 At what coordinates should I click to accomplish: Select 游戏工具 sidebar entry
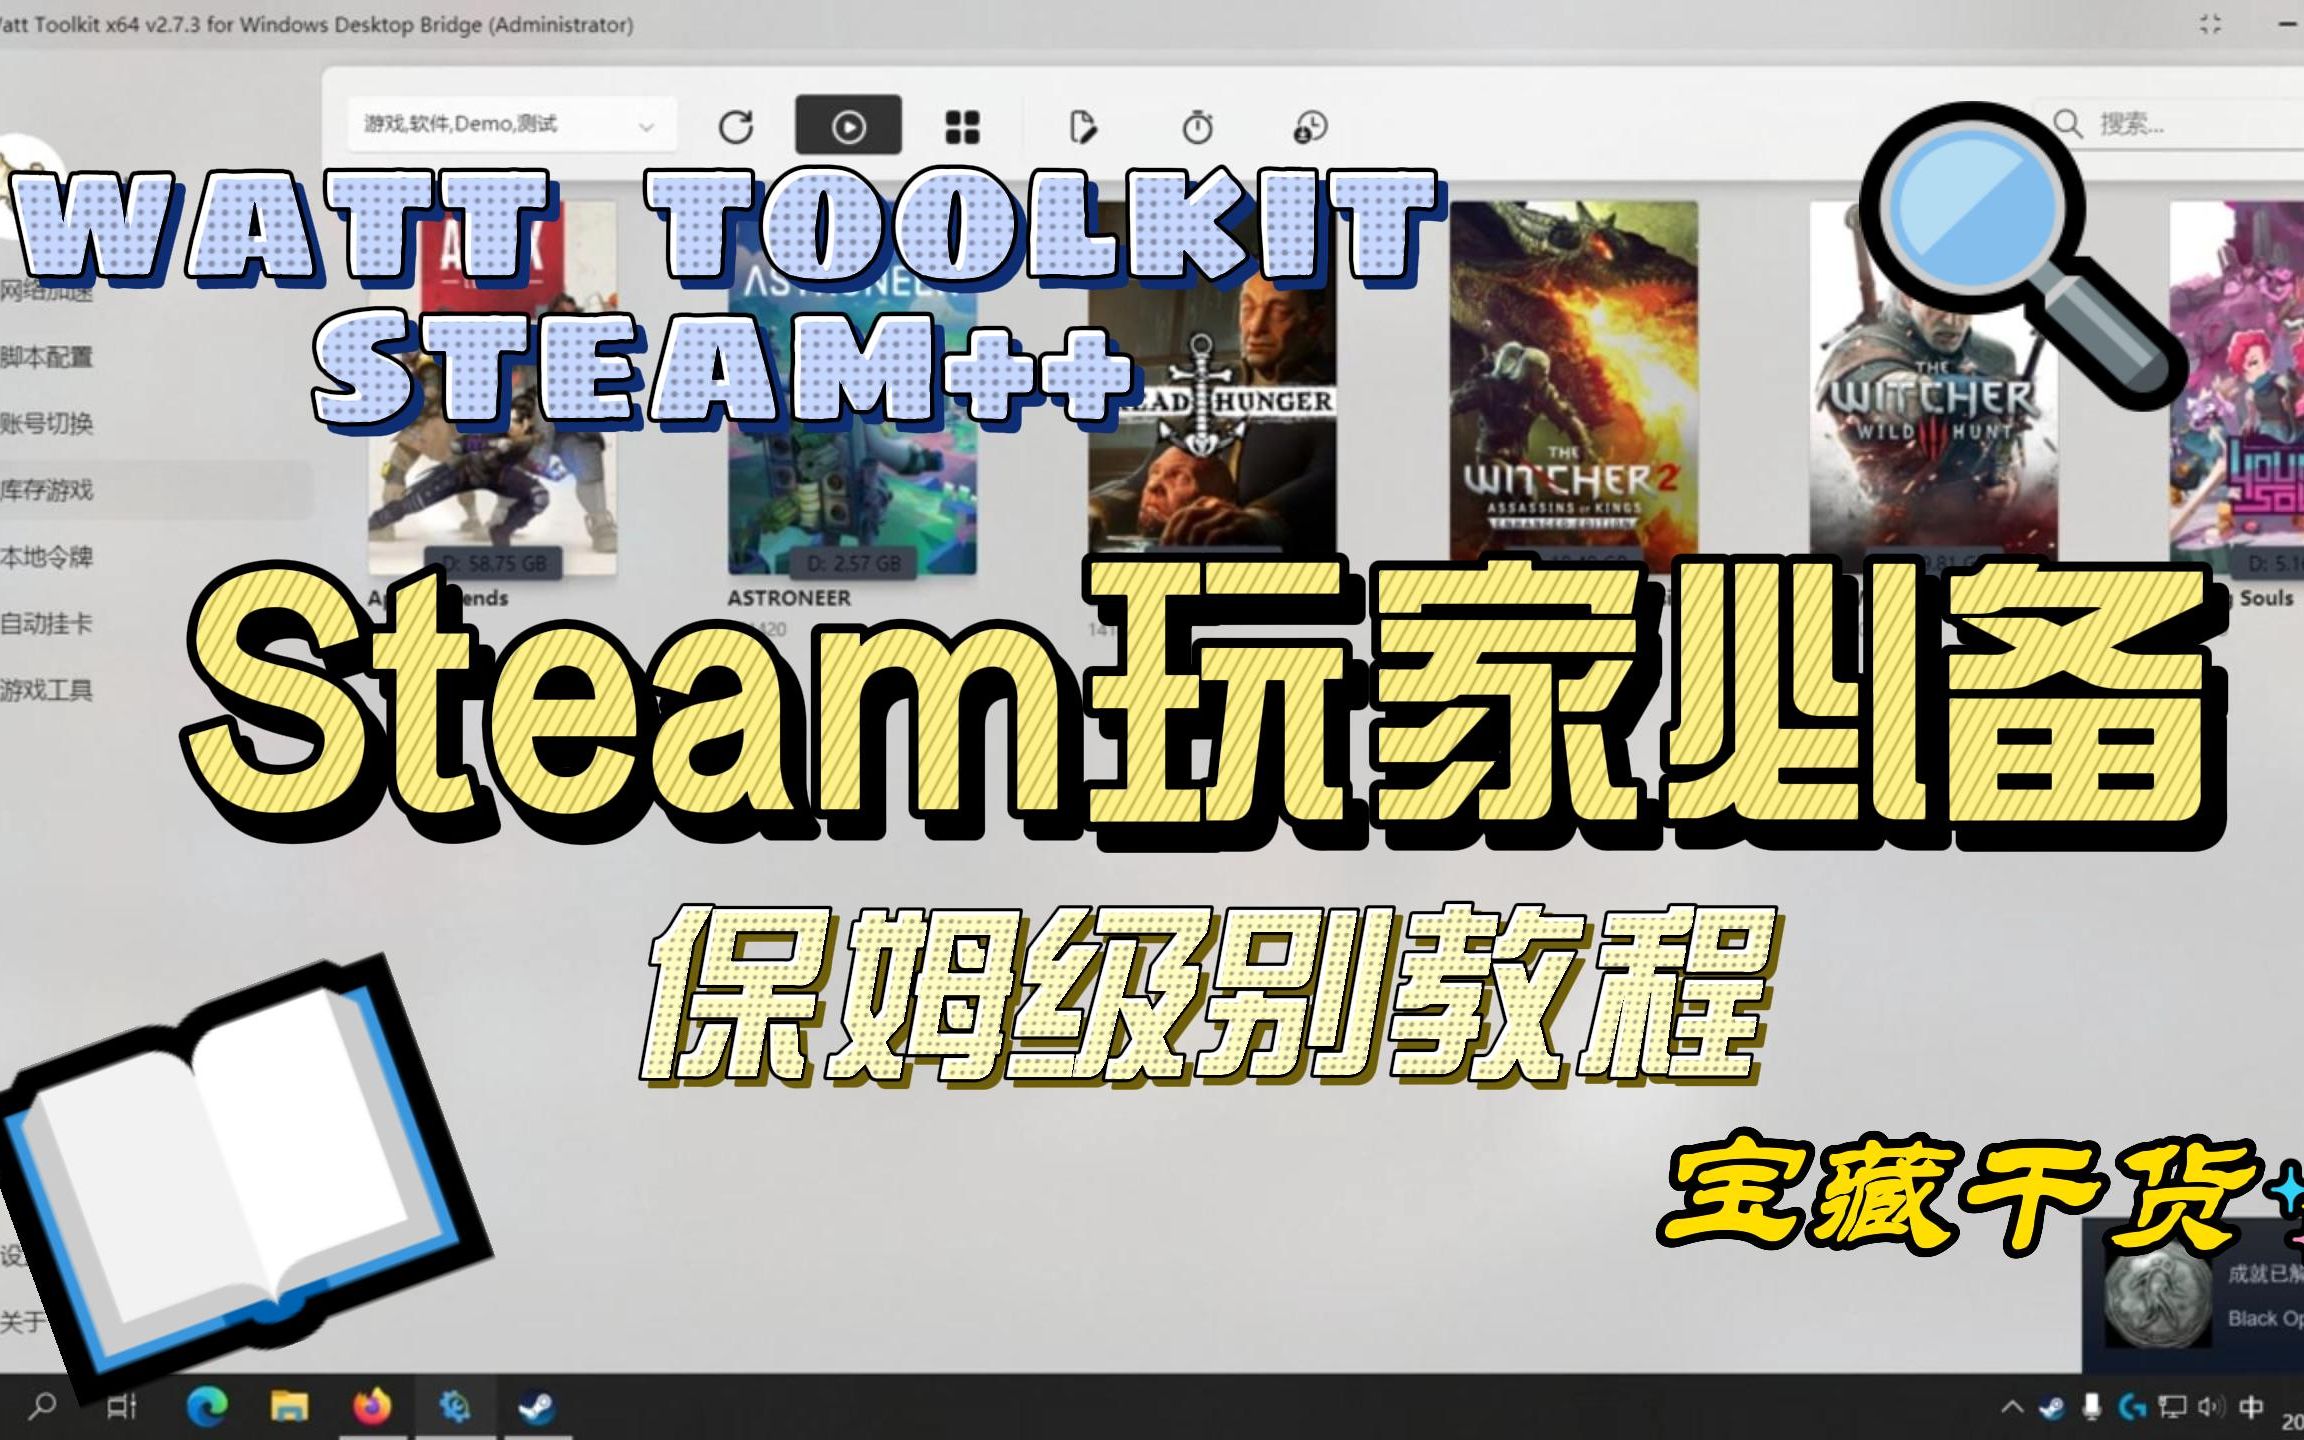coord(48,690)
